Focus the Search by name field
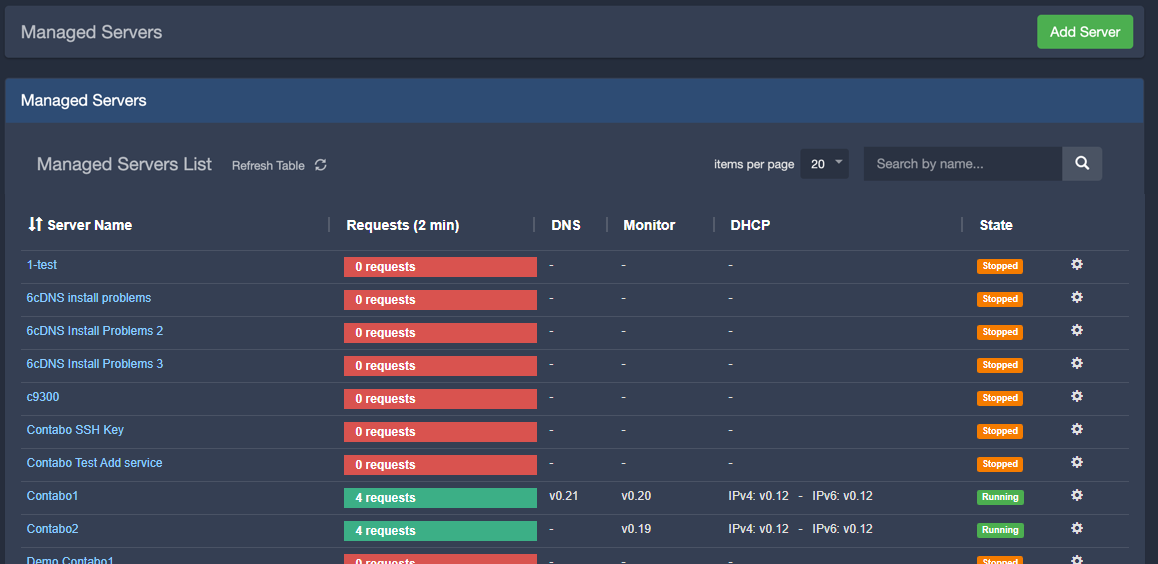The width and height of the screenshot is (1158, 564). pyautogui.click(x=962, y=164)
